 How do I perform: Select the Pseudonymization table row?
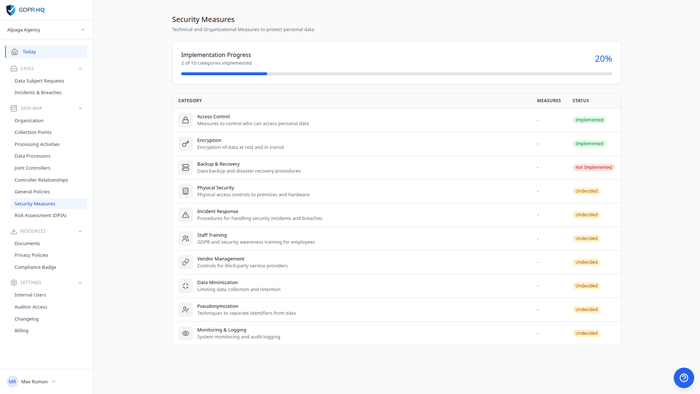pos(396,310)
